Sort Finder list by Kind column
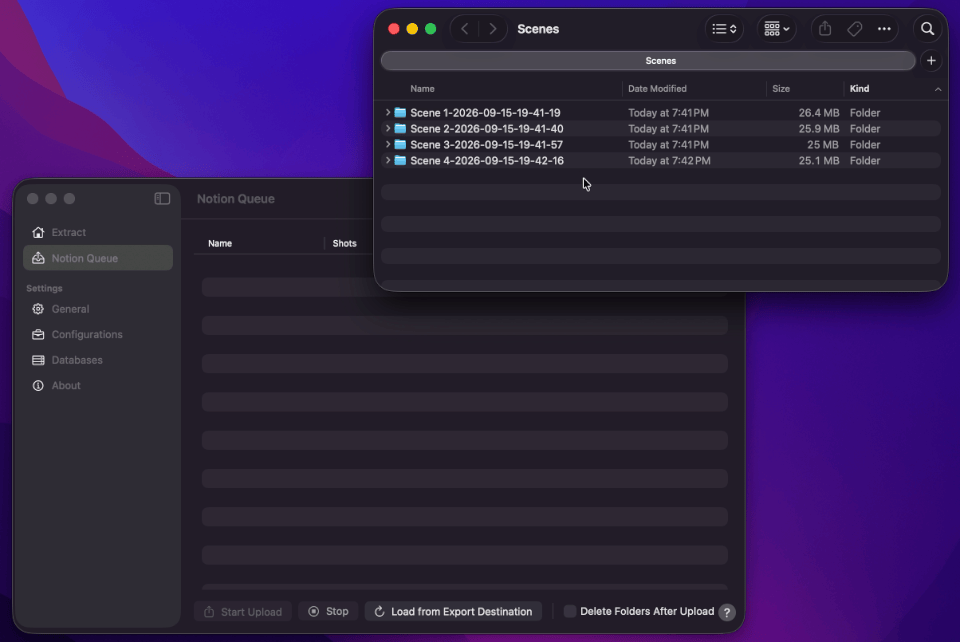 tap(859, 89)
